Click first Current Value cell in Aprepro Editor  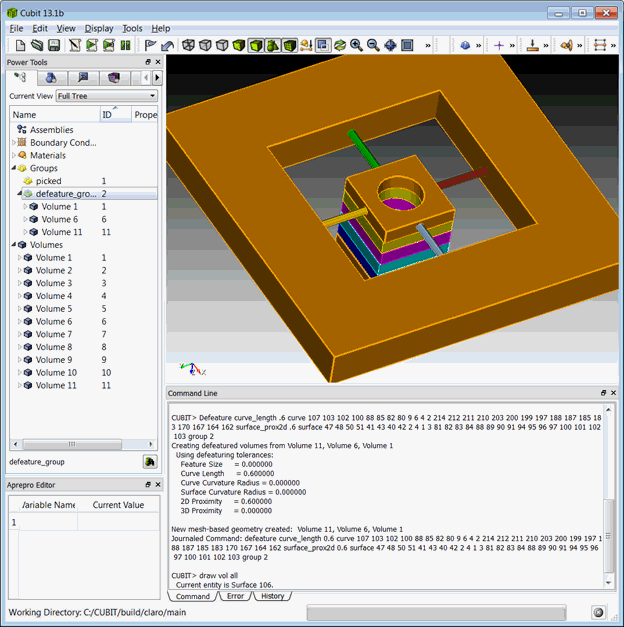[x=119, y=522]
